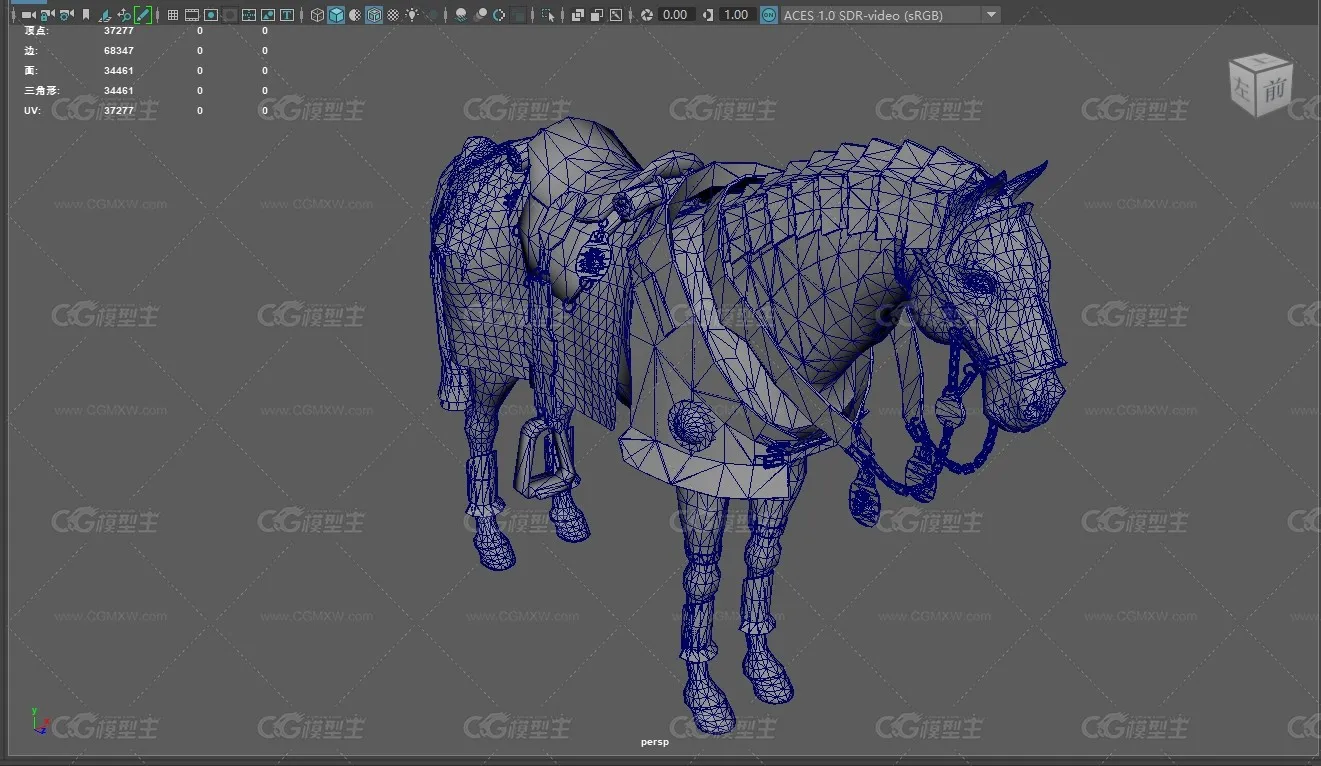Open Camera Attributes from the panel toolbar

click(x=66, y=15)
